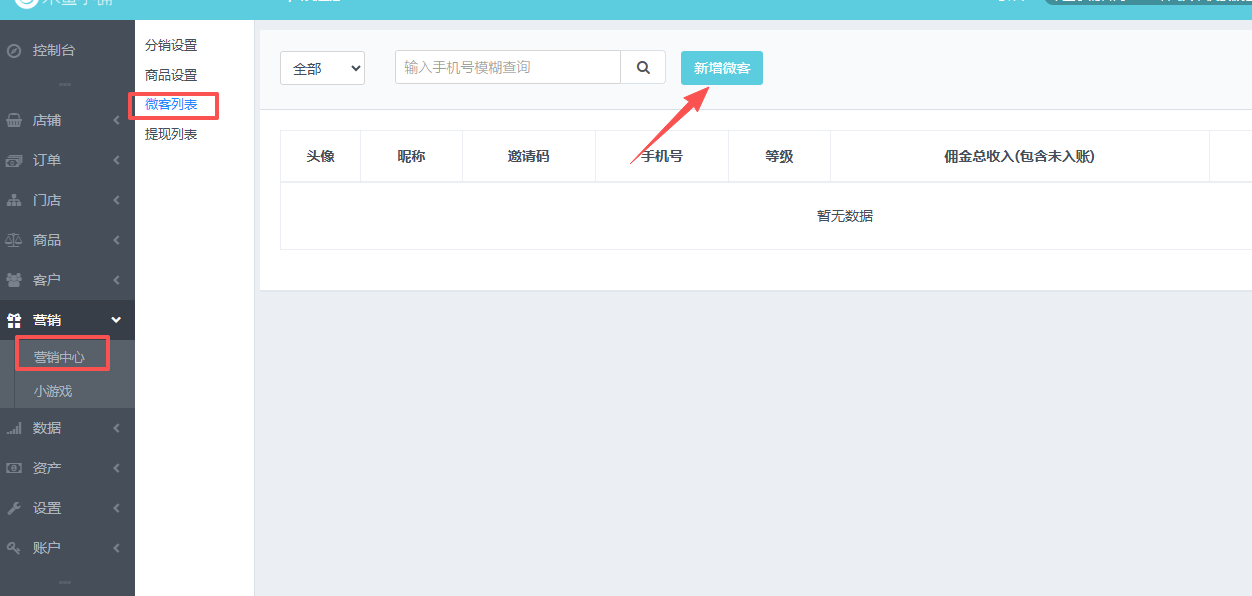Click the 客户 customers group icon
This screenshot has width=1252, height=596.
point(14,280)
